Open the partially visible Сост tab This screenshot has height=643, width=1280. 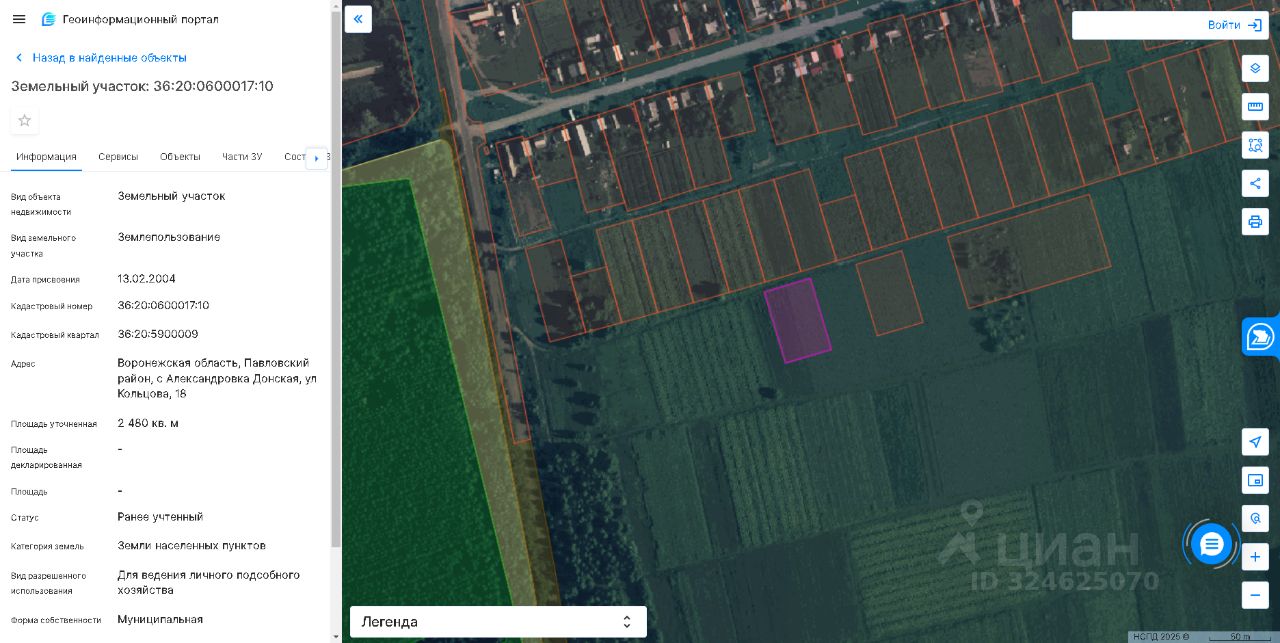[x=294, y=157]
